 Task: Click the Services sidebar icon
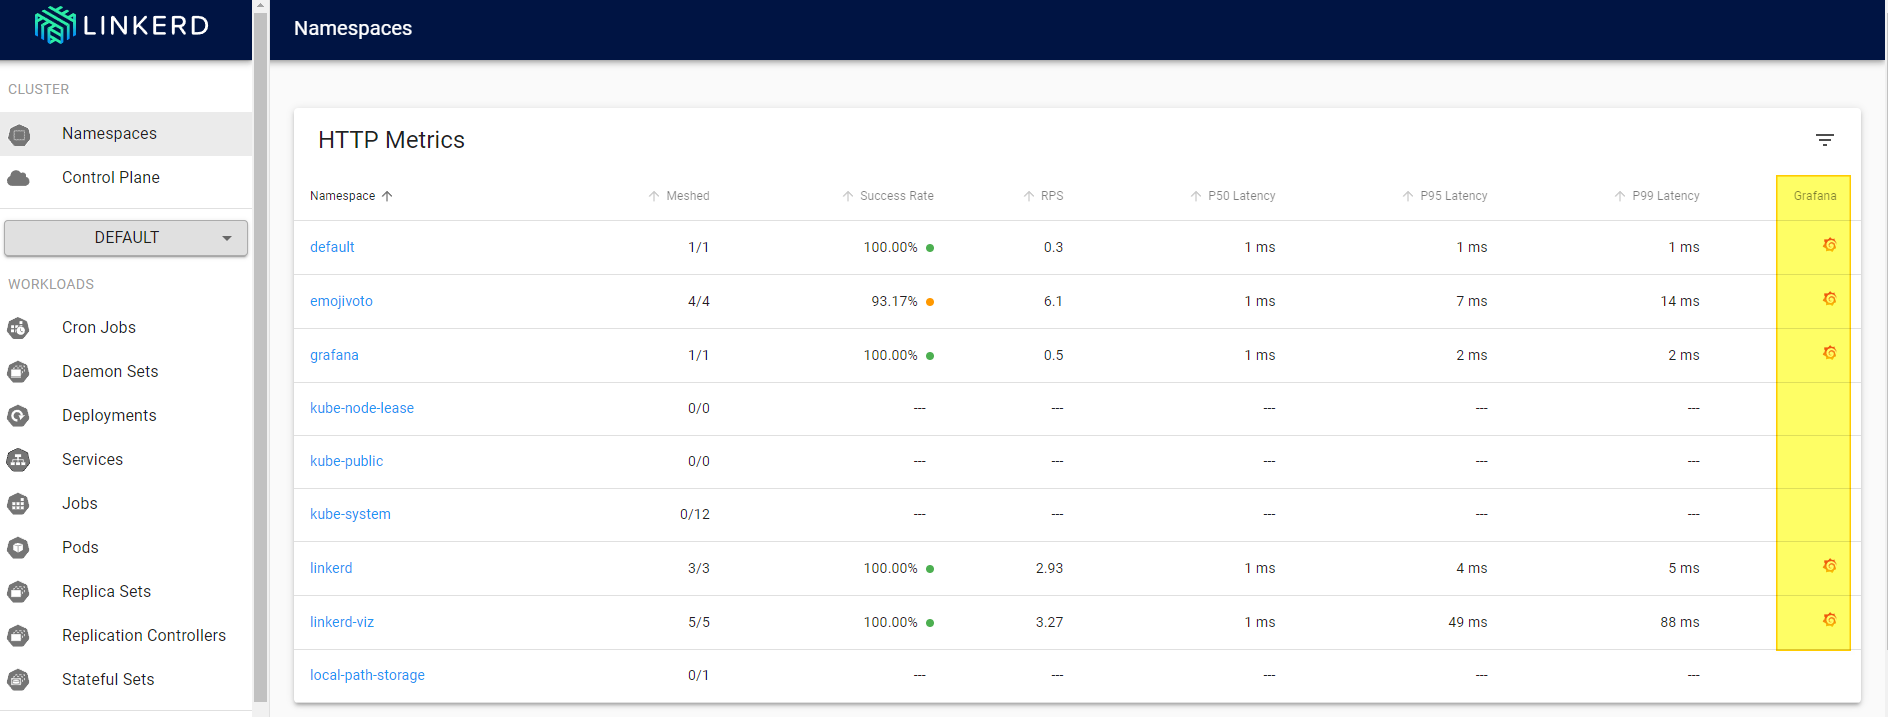(x=19, y=460)
